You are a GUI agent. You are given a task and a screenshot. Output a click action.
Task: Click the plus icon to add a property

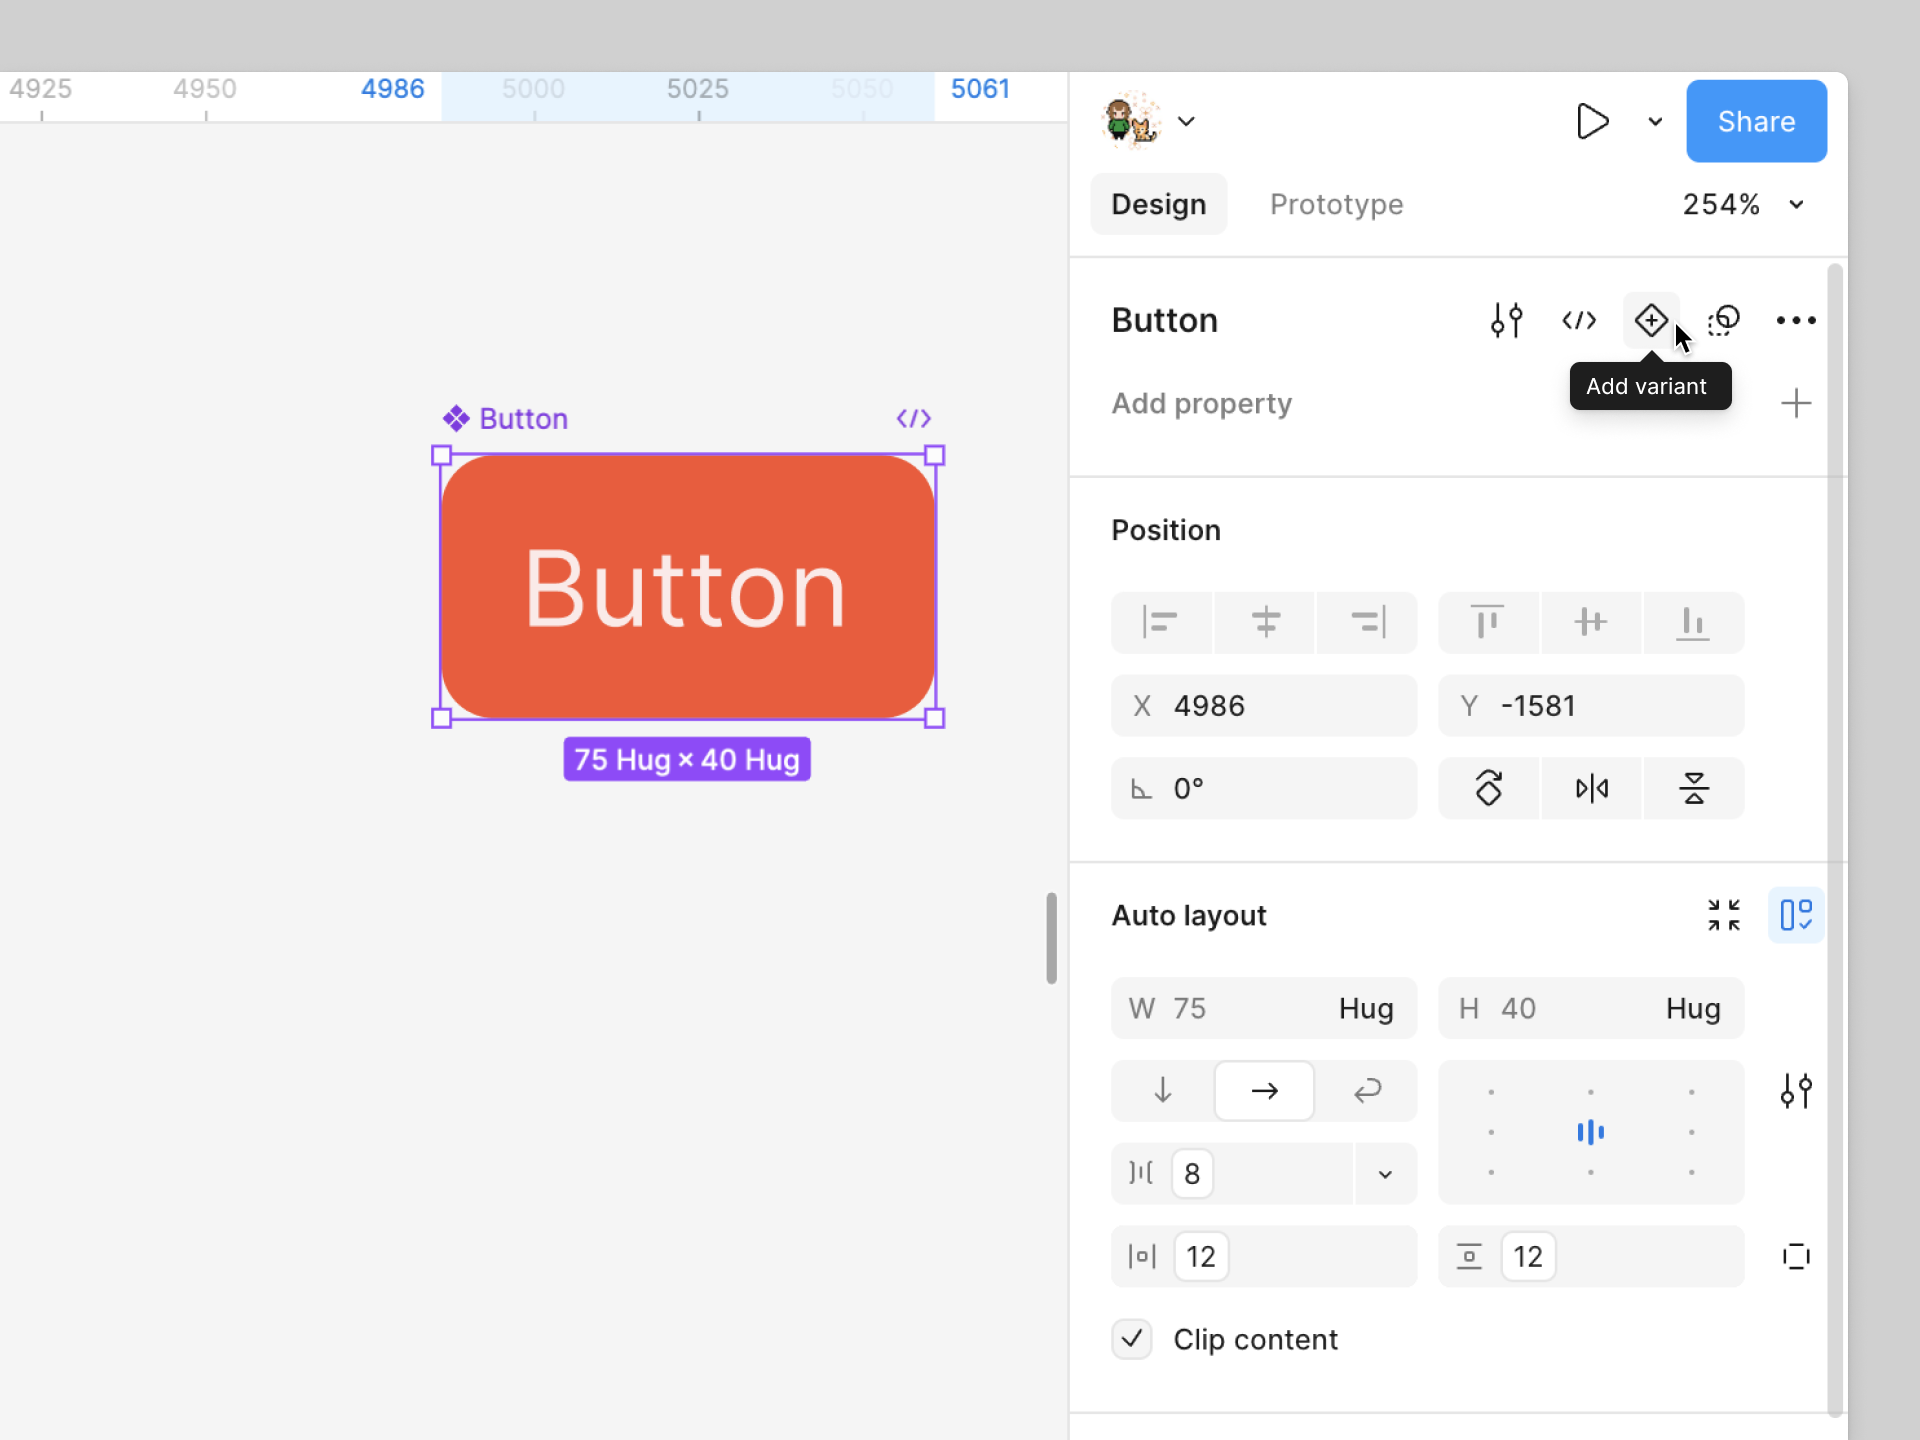(x=1796, y=404)
